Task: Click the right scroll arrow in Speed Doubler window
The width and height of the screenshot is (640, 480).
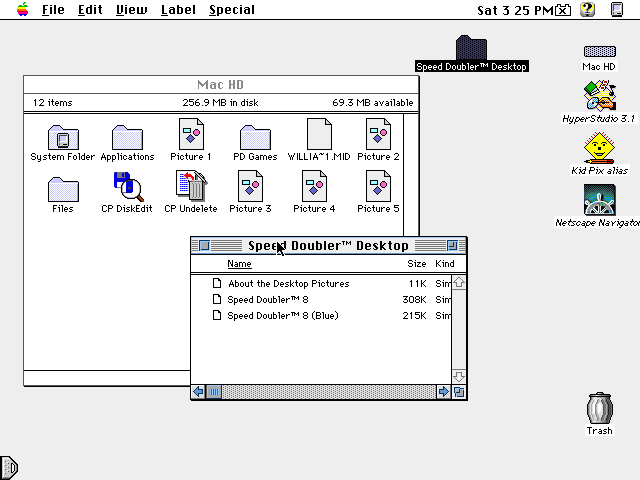Action: click(443, 392)
